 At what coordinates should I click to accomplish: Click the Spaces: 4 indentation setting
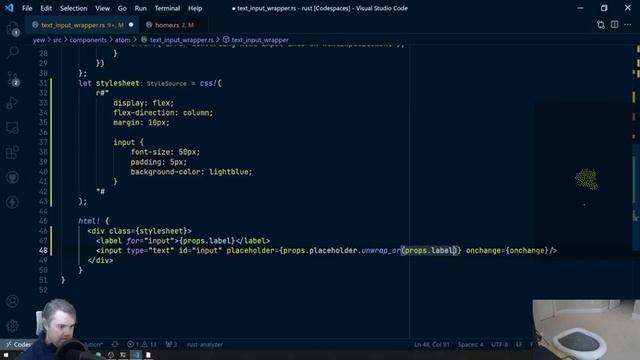point(470,344)
